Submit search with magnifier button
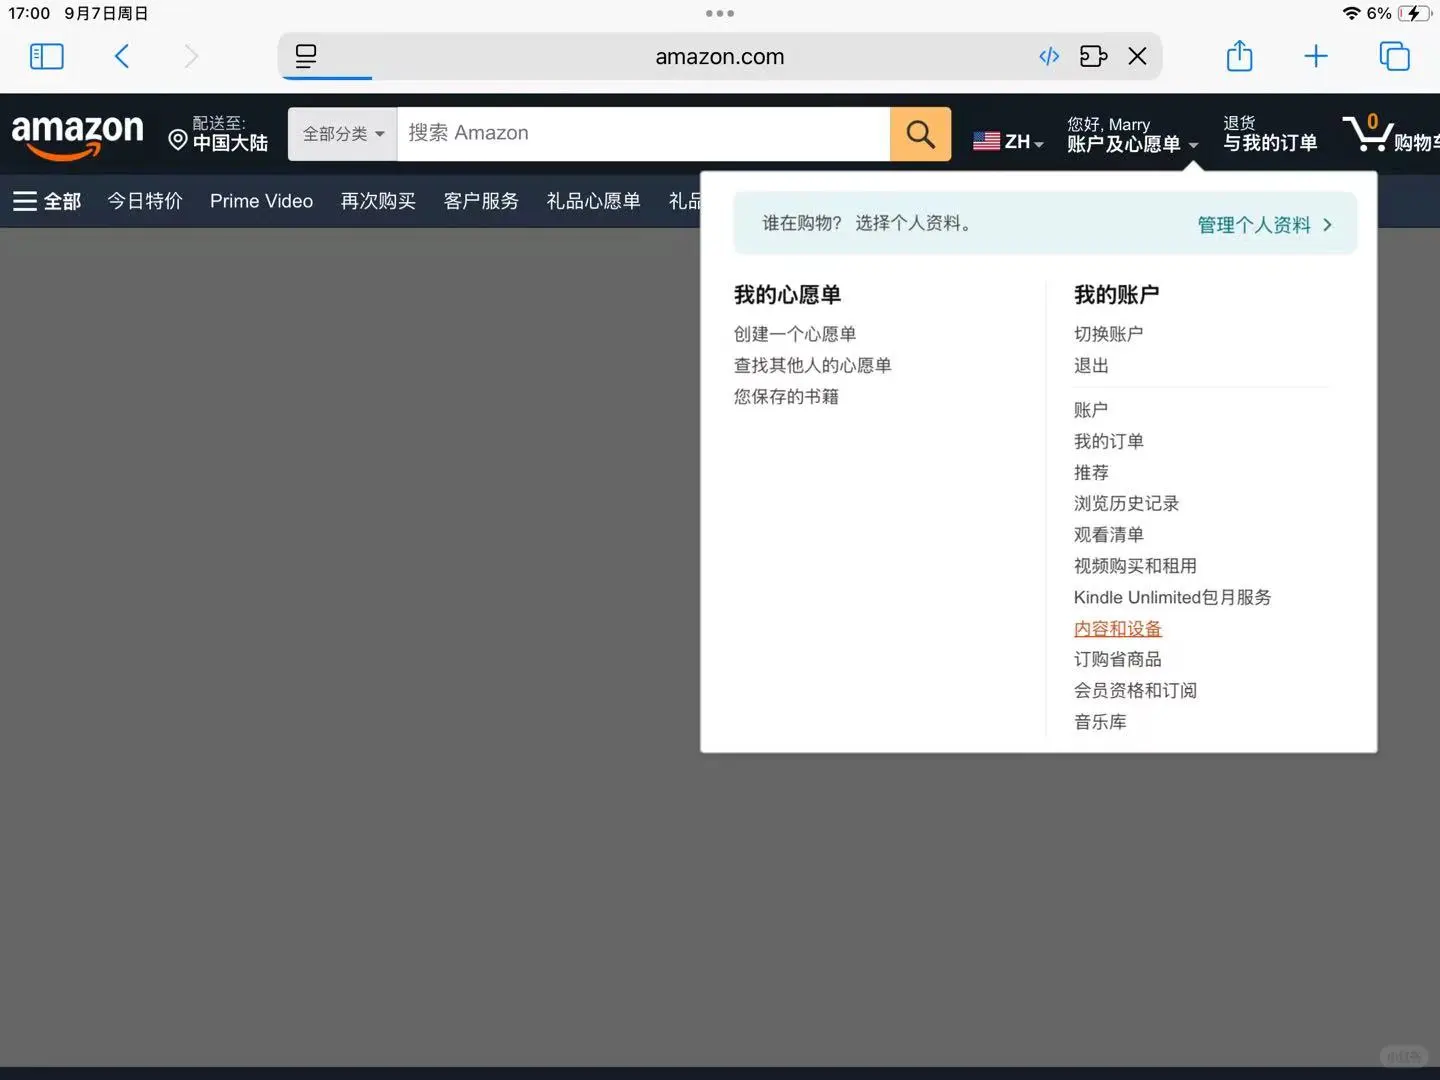Image resolution: width=1440 pixels, height=1080 pixels. click(920, 134)
